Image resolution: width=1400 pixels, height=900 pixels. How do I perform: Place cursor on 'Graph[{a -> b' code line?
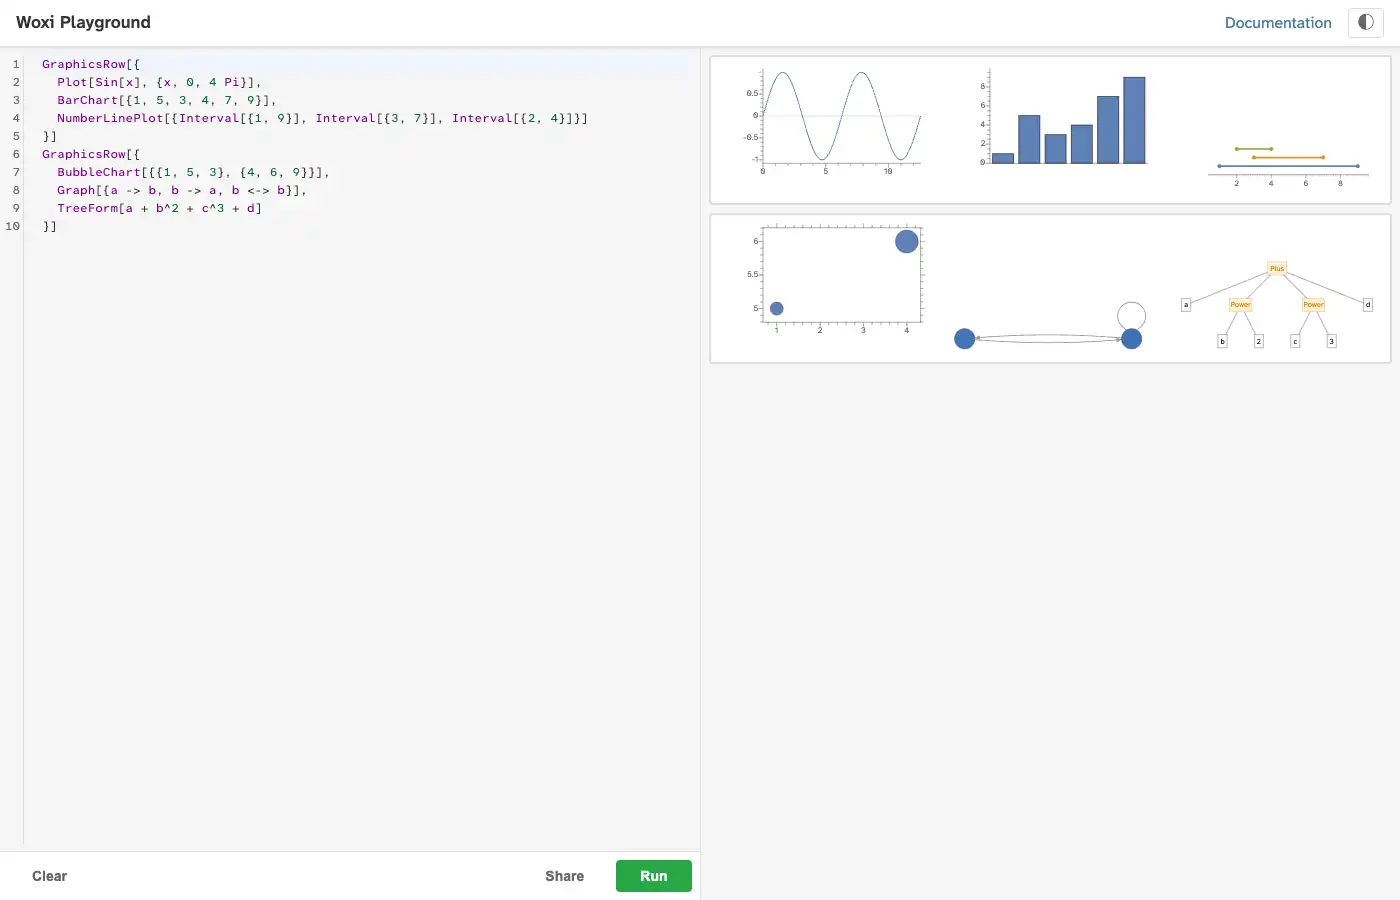coord(182,190)
